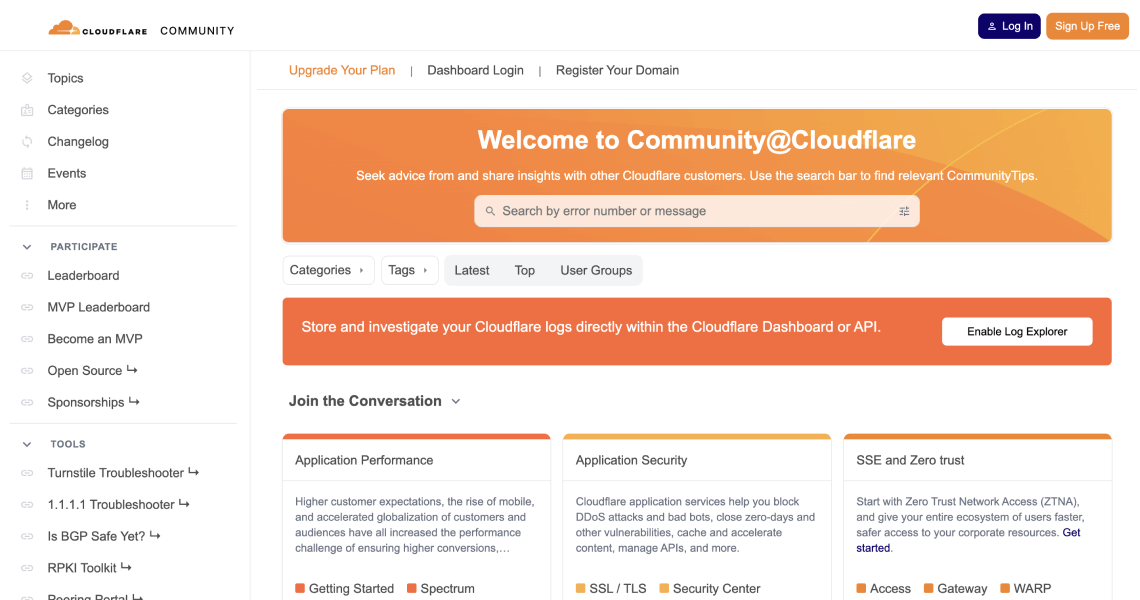Select the Categories sidebar icon
Screen dimensions: 1140x600
pos(28,110)
